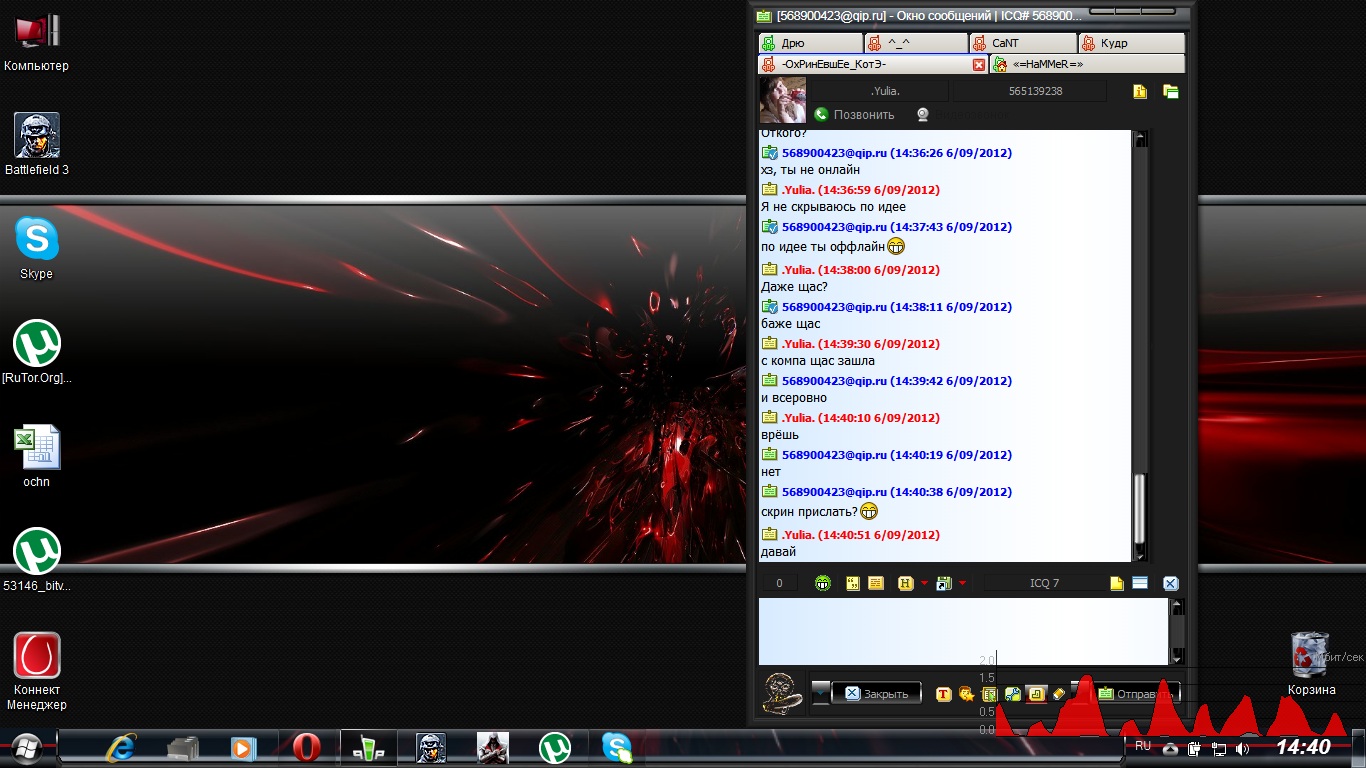Close the -ОхРинЕвшЕе_КотЭ- tab with red X
The image size is (1366, 768).
tap(979, 64)
